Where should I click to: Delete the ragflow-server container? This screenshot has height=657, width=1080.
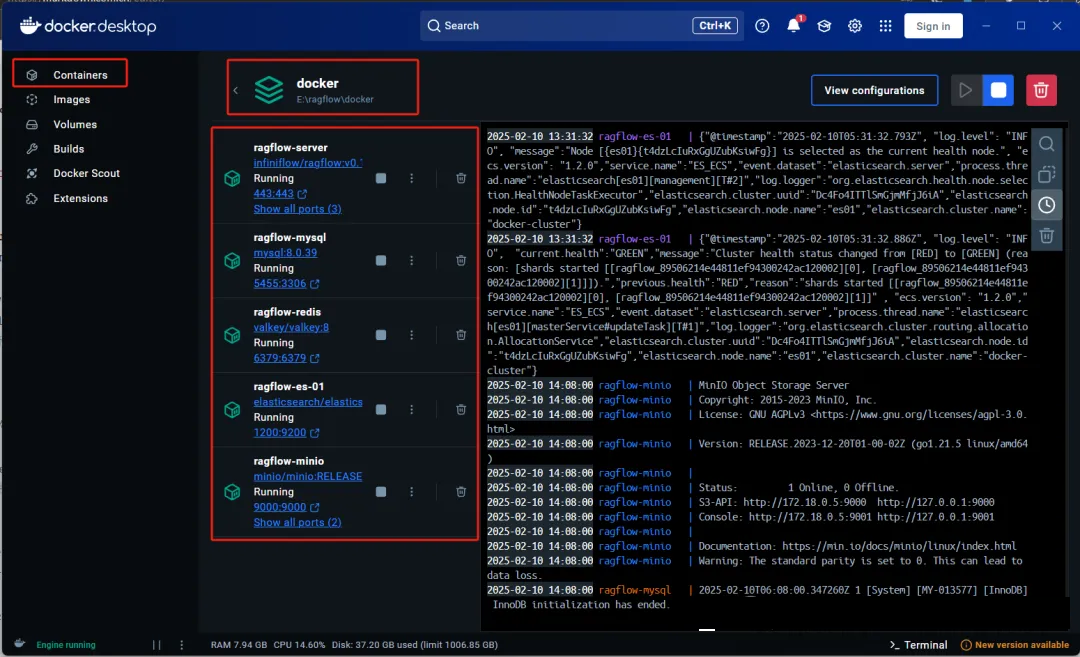click(x=461, y=178)
